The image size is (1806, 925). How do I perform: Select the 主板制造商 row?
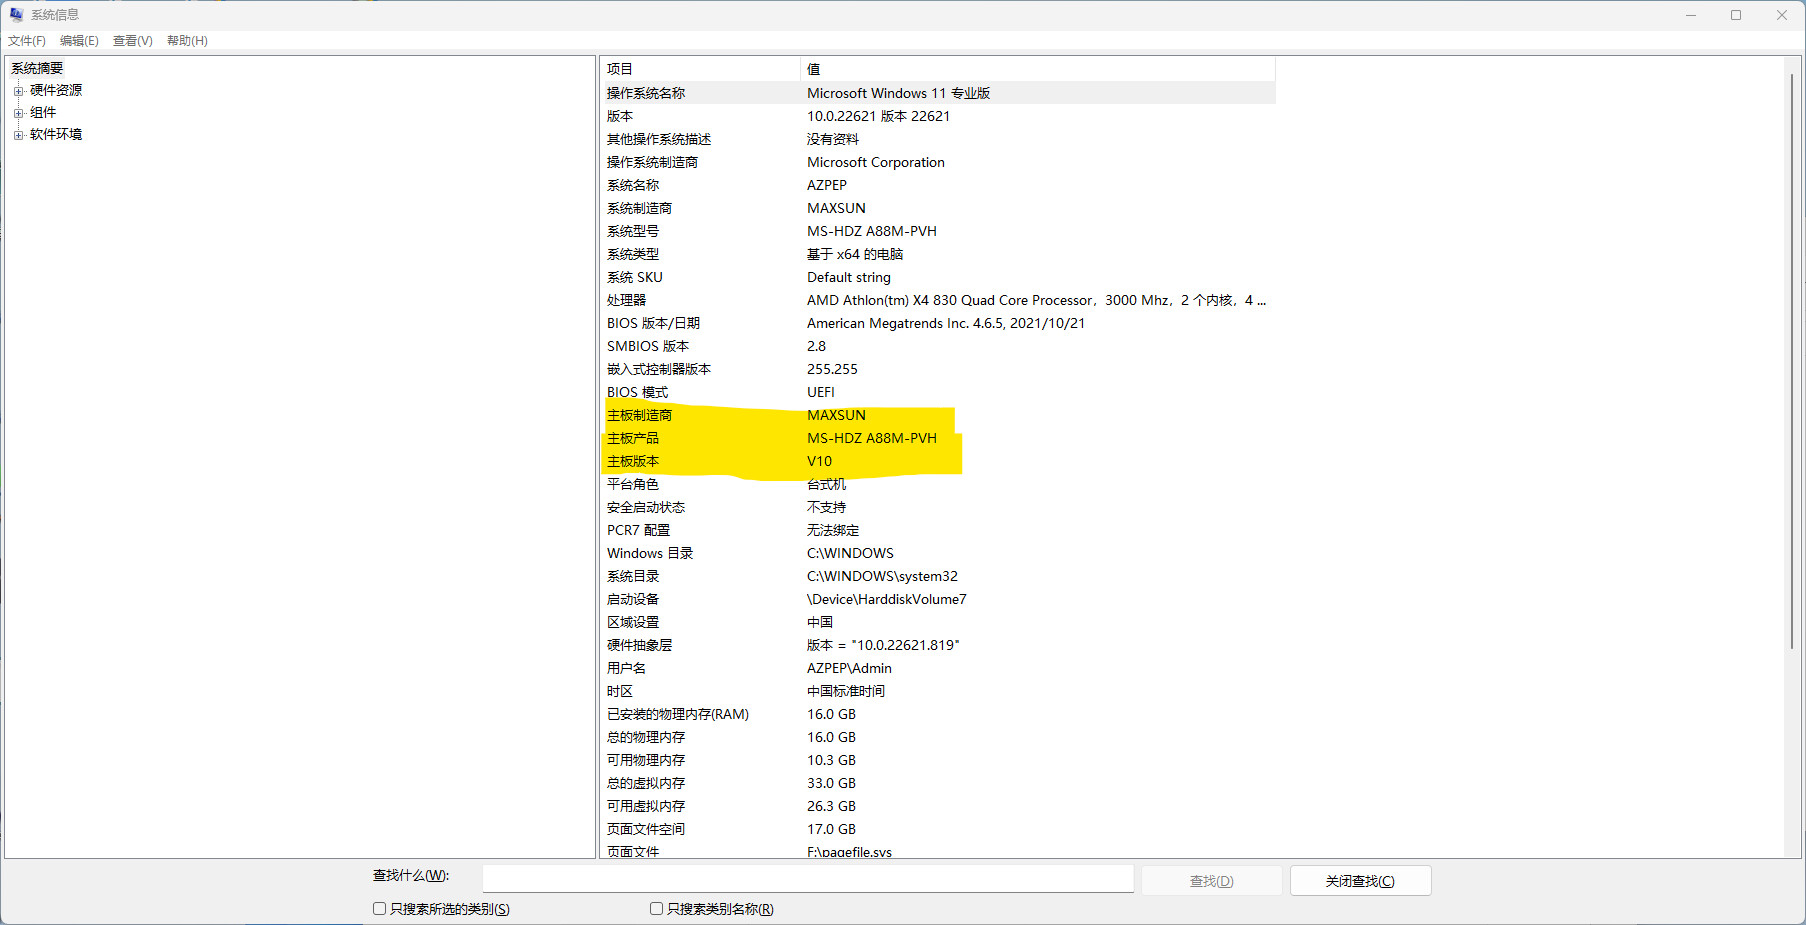[938, 415]
